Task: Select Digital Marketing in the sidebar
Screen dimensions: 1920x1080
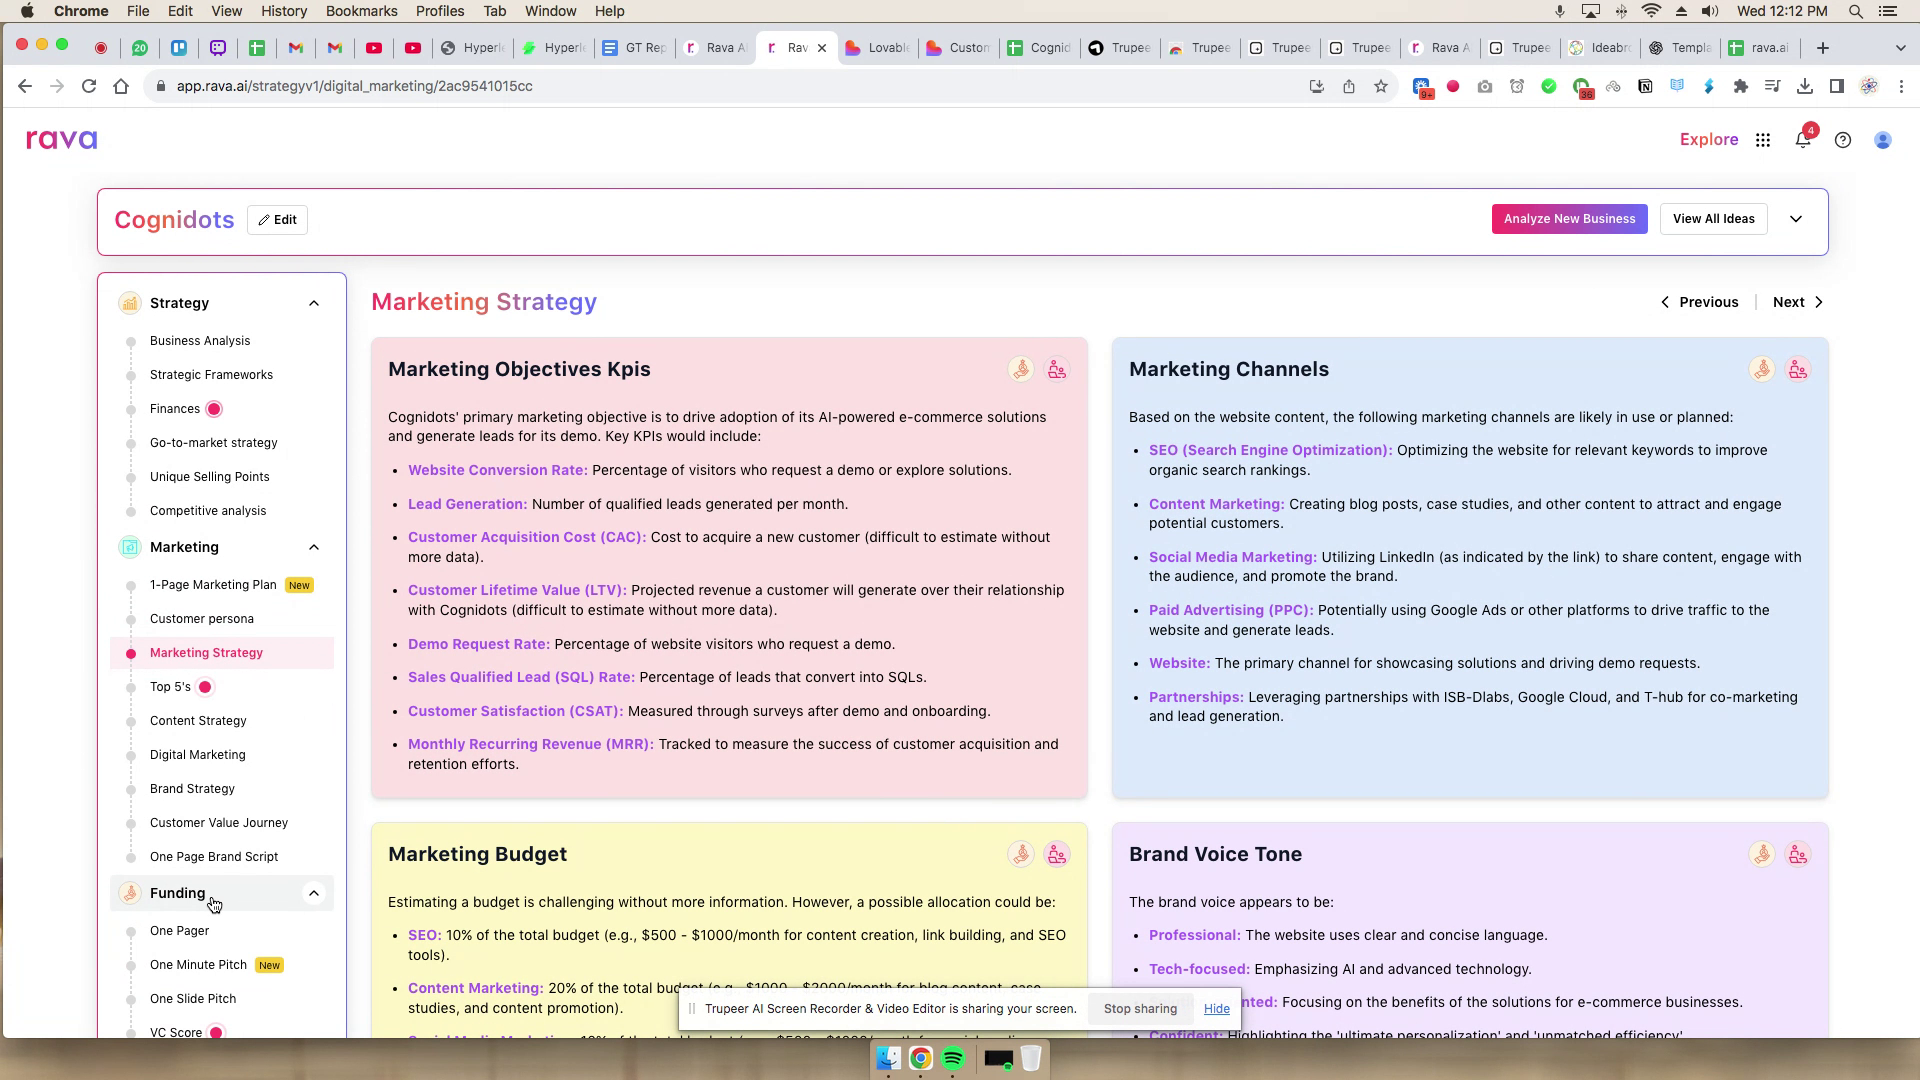Action: [x=197, y=754]
